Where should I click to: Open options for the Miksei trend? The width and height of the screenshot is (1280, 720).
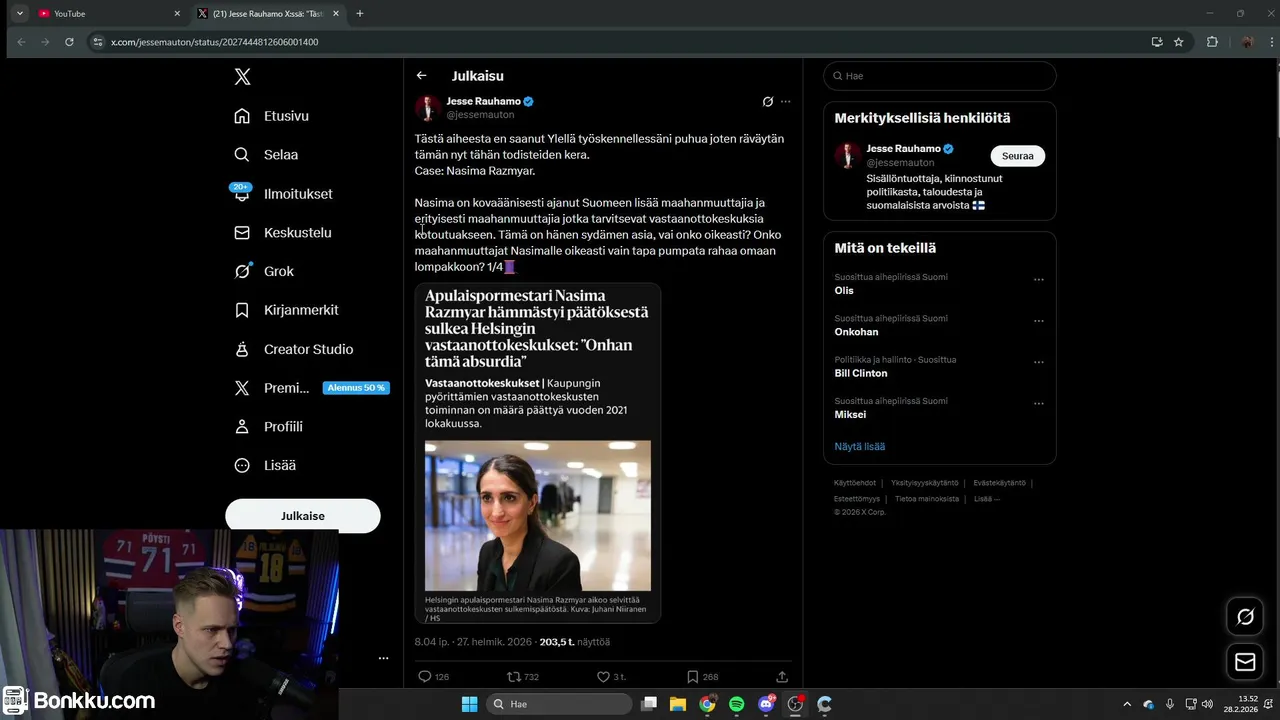[1038, 404]
